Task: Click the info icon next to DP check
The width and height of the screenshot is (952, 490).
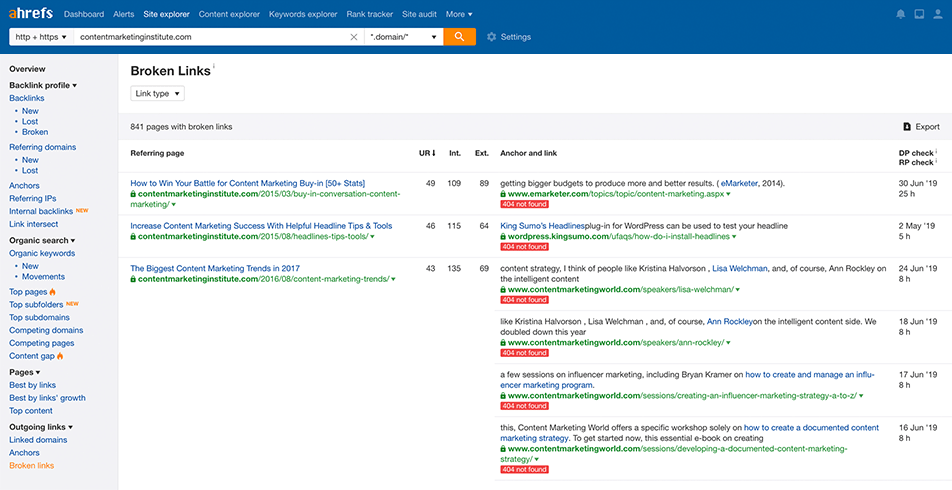Action: click(x=936, y=151)
